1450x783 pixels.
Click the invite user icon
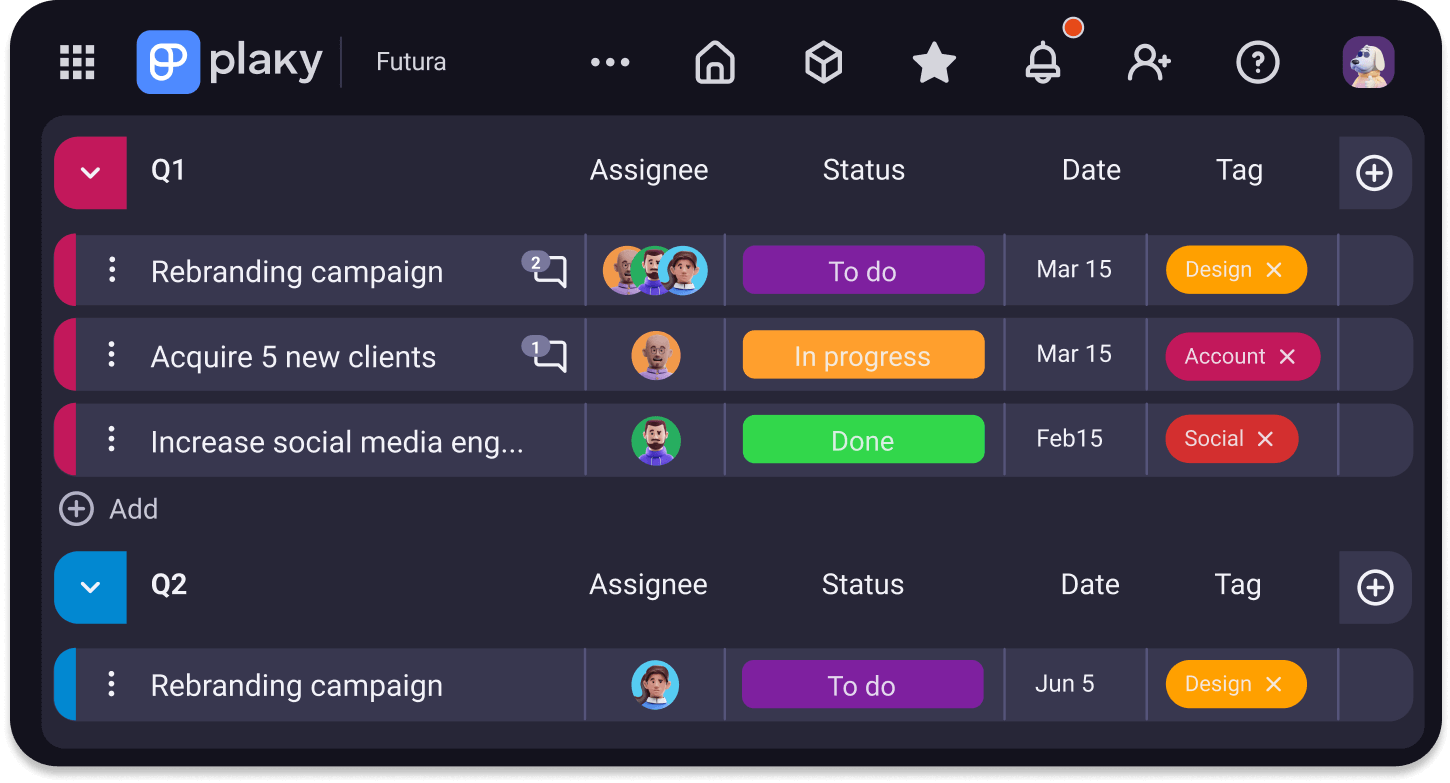(x=1148, y=63)
